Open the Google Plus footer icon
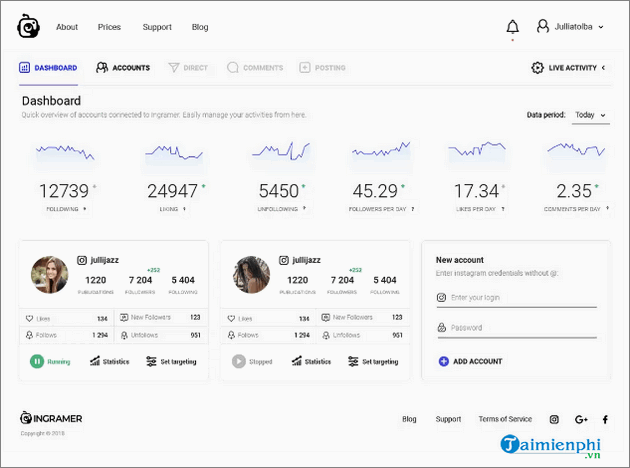The image size is (630, 468). click(581, 419)
